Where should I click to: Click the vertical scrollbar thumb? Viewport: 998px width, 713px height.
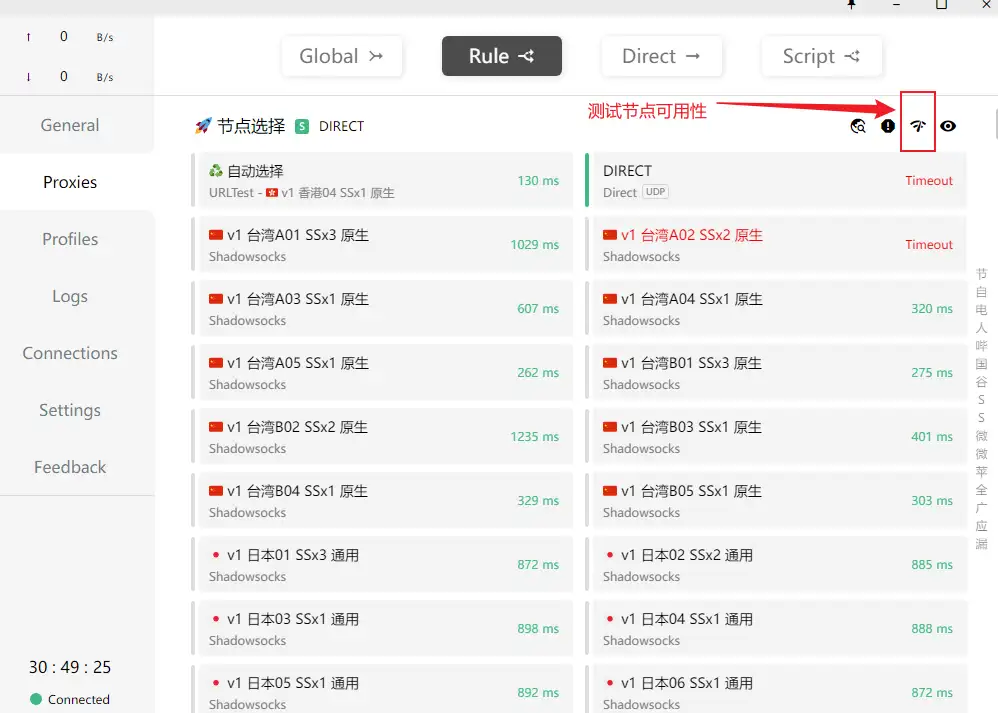click(x=994, y=125)
